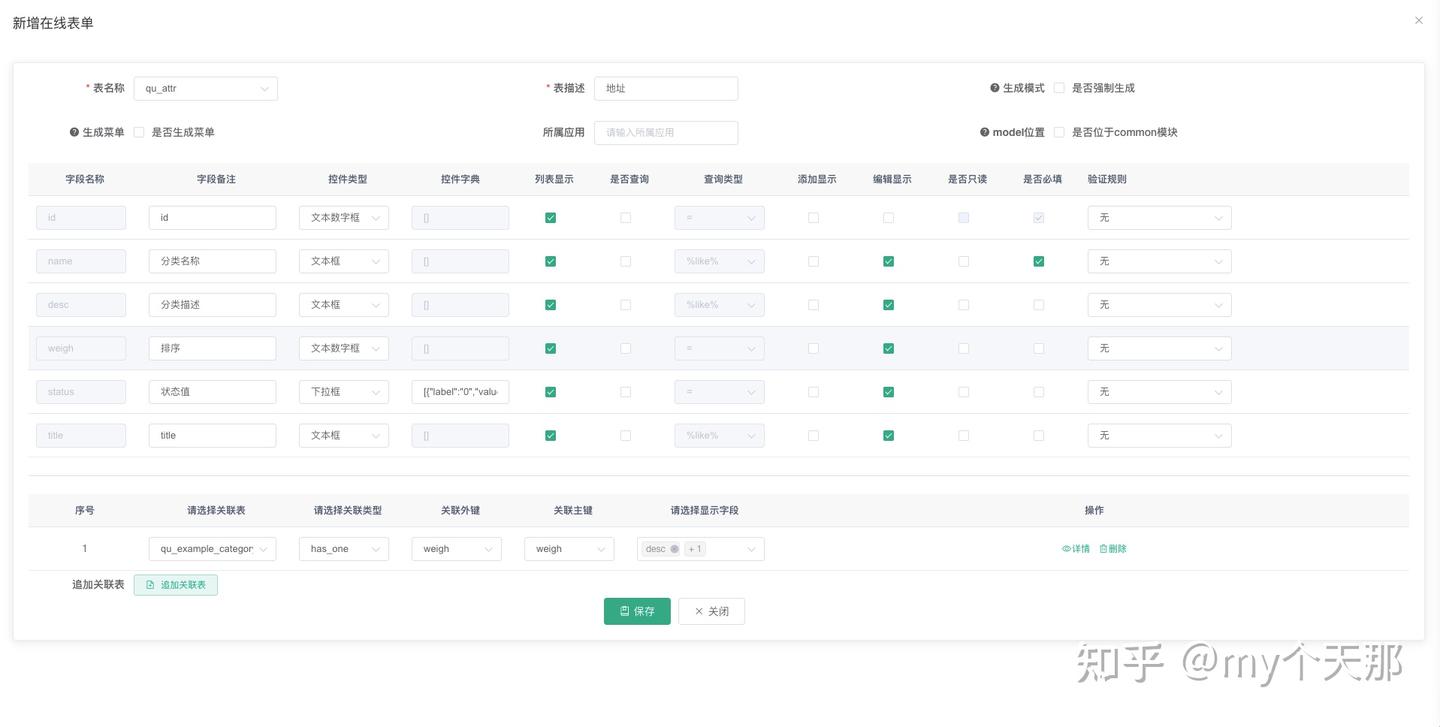This screenshot has height=727, width=1440.
Task: Expand the has_one relation type dropdown
Action: tap(343, 548)
